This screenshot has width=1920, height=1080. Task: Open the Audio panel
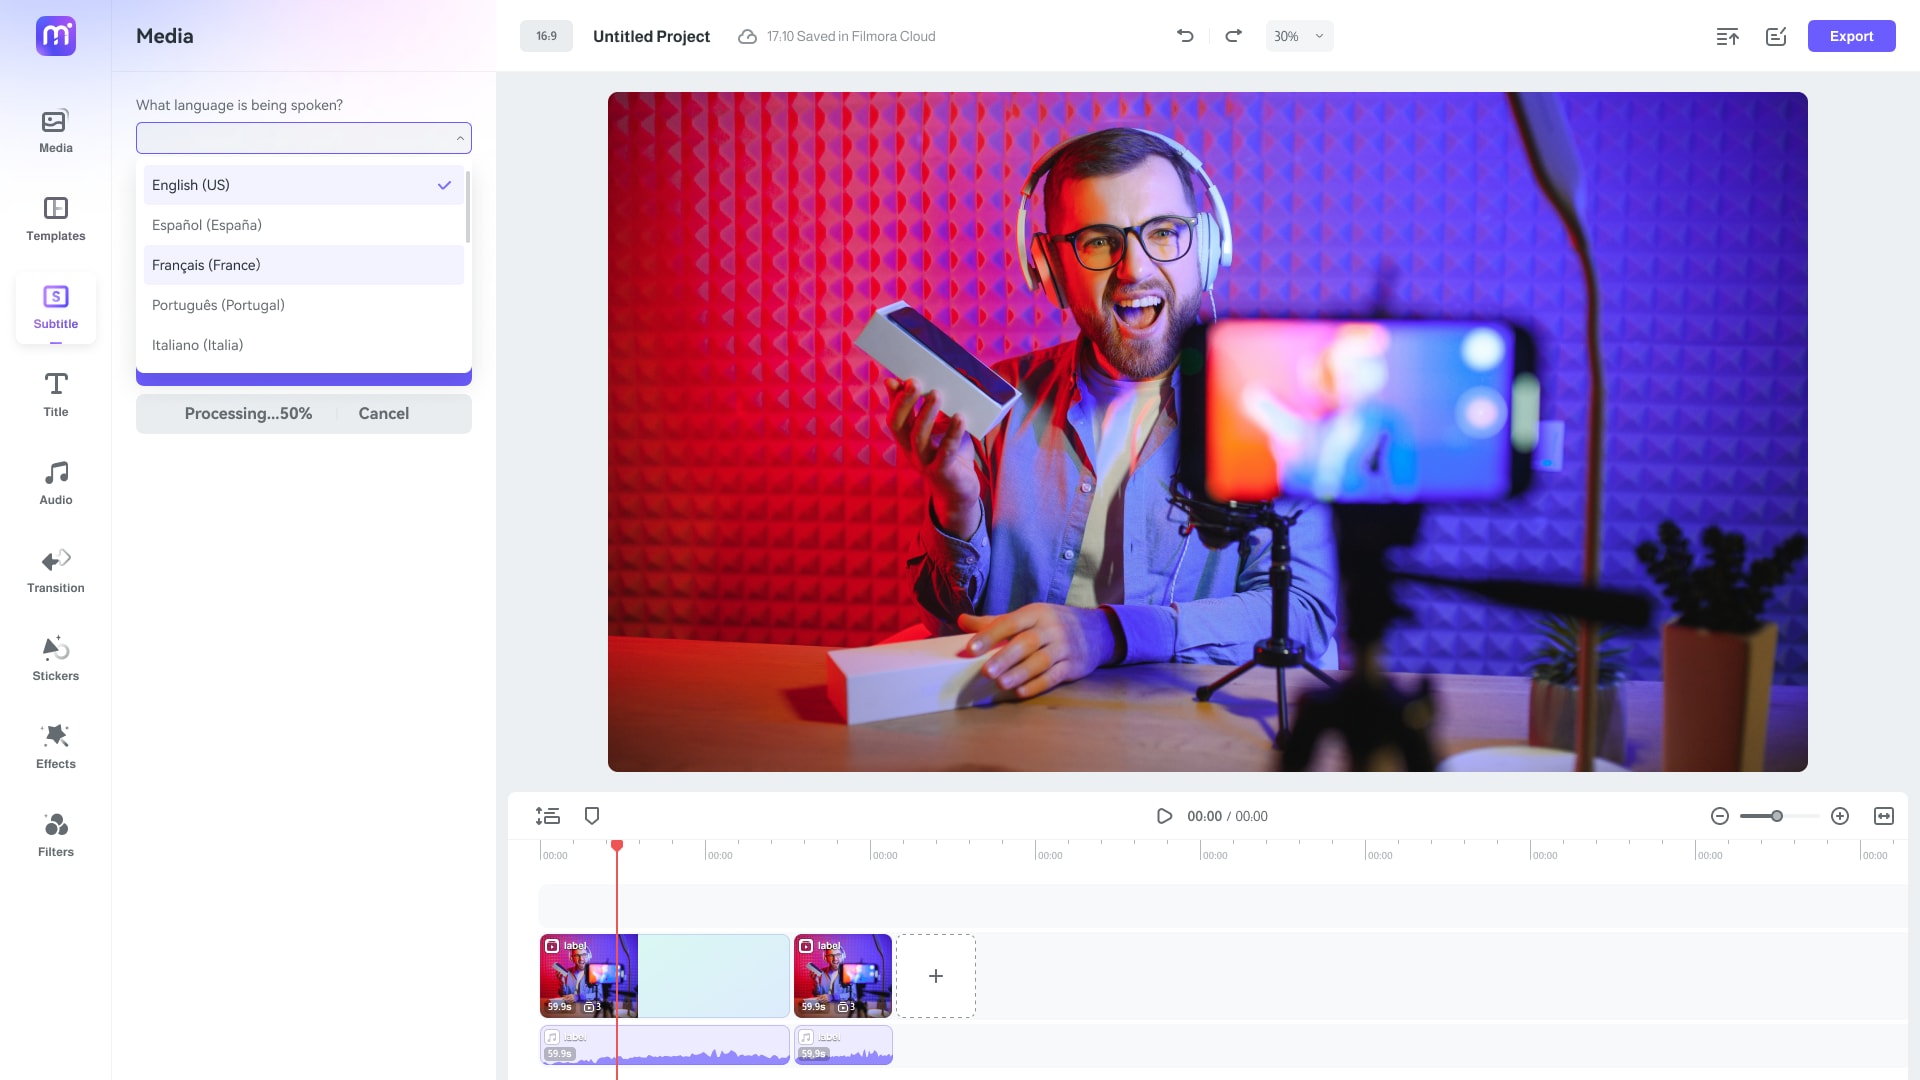[x=55, y=482]
